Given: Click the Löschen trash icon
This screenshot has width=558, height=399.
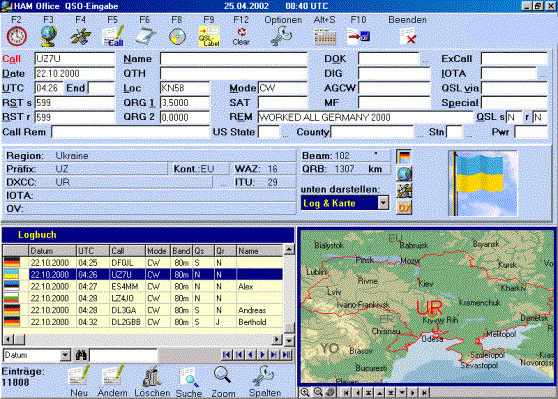Looking at the screenshot, I should click(x=152, y=376).
